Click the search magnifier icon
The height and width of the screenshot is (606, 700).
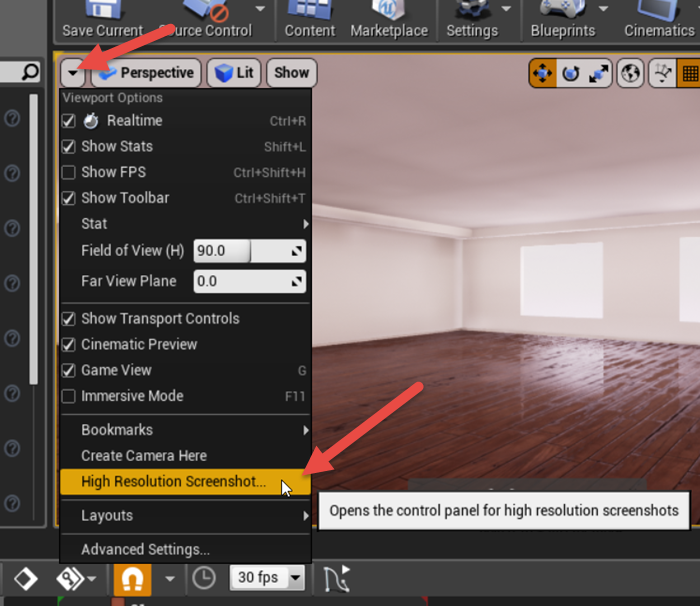click(x=30, y=72)
